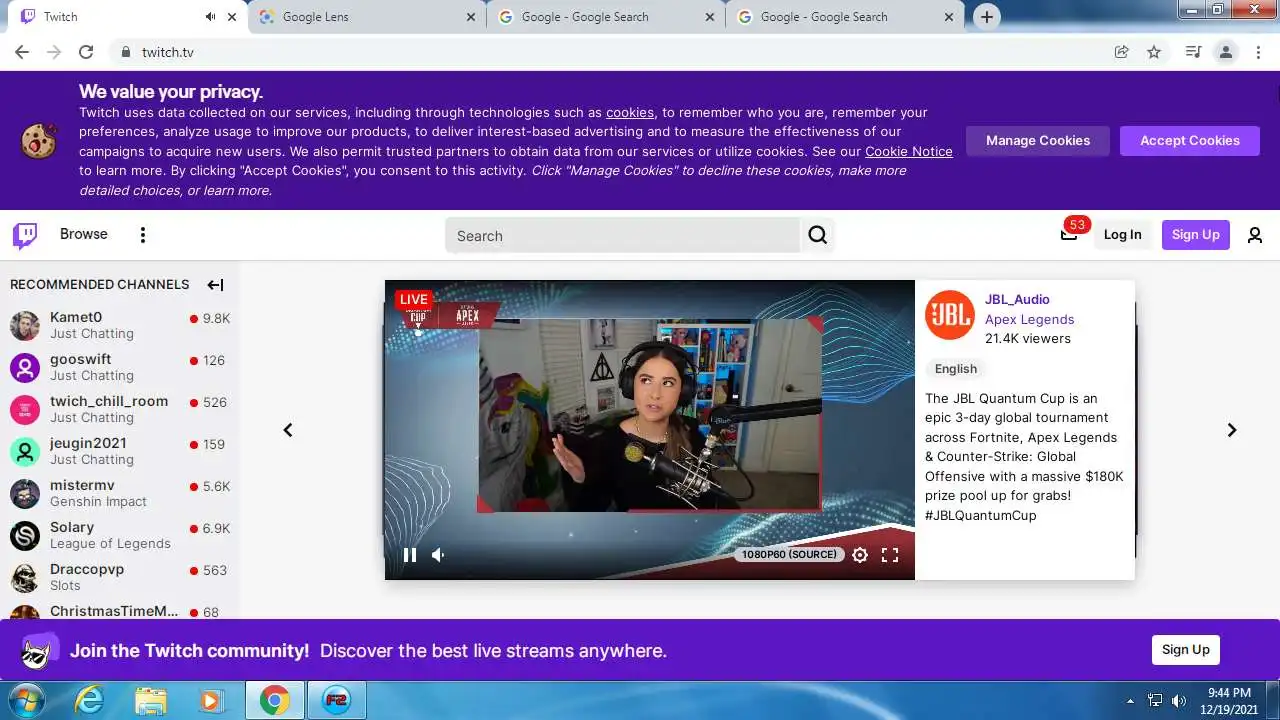
Task: Open the Chrome profile avatar button
Action: pyautogui.click(x=1226, y=52)
